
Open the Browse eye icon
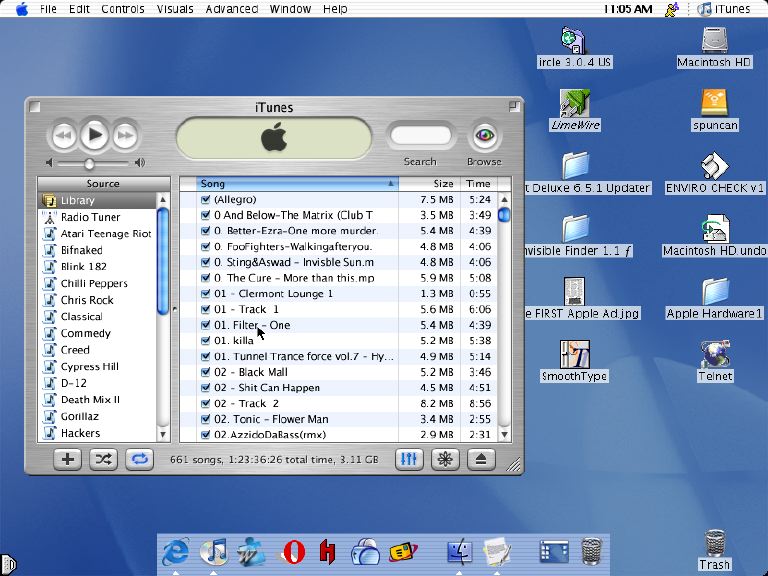(484, 135)
